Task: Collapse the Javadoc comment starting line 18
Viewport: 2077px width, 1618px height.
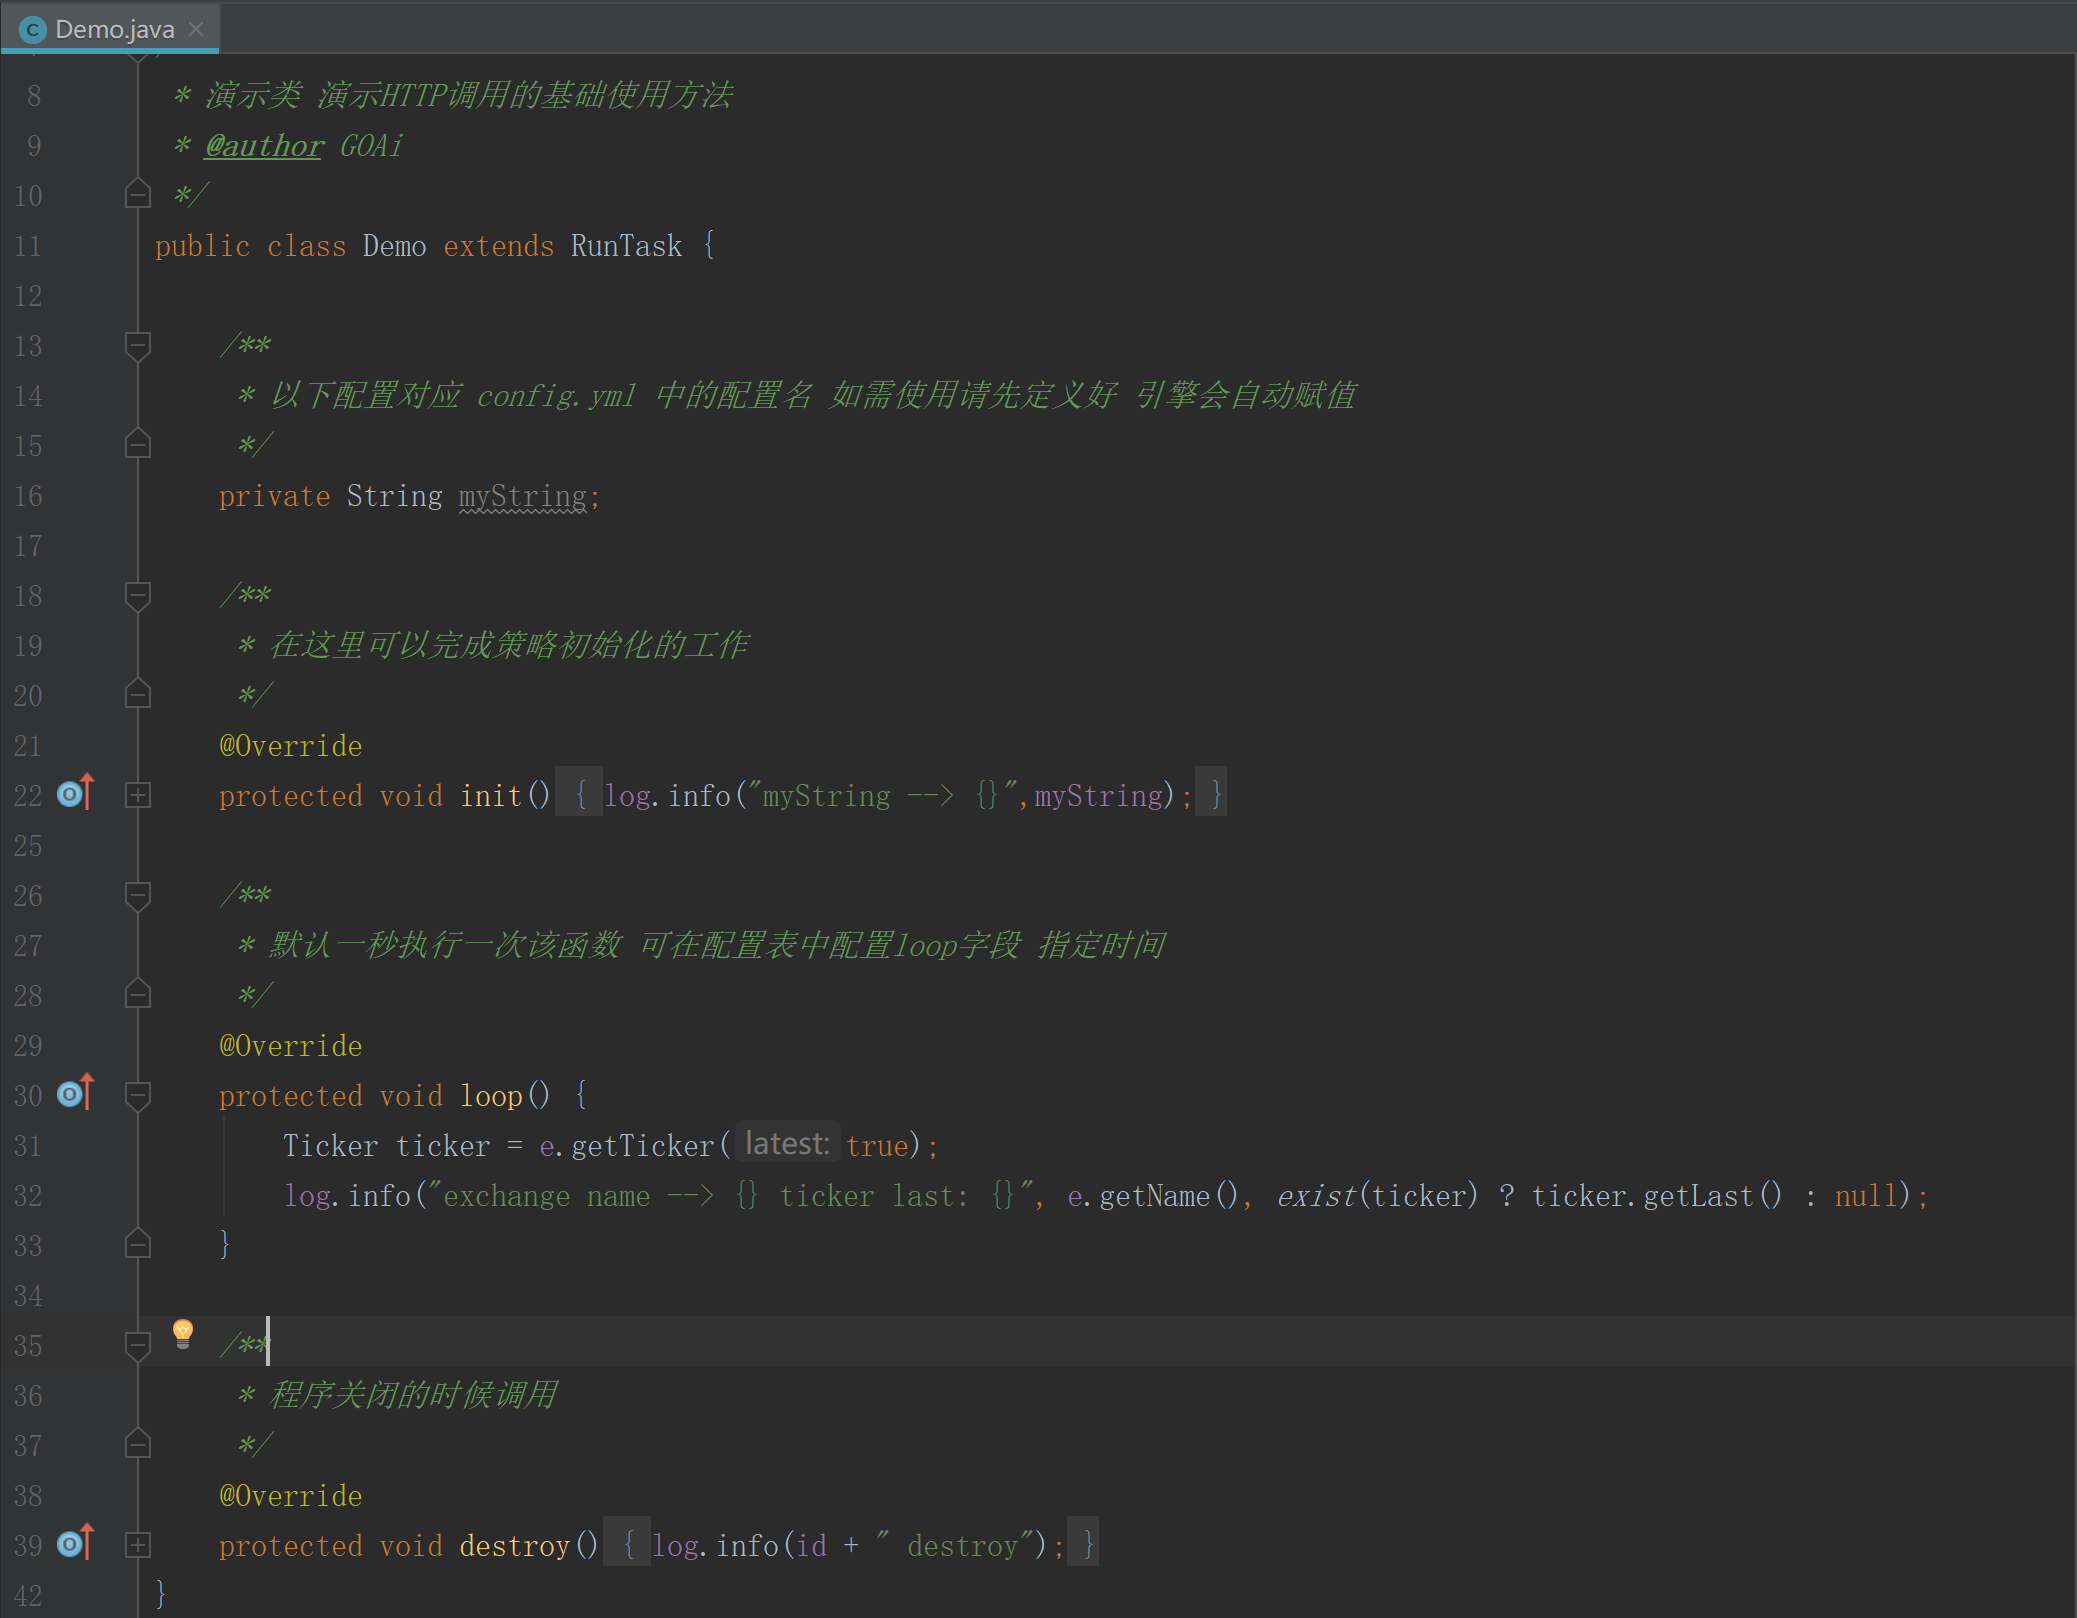Action: point(138,595)
